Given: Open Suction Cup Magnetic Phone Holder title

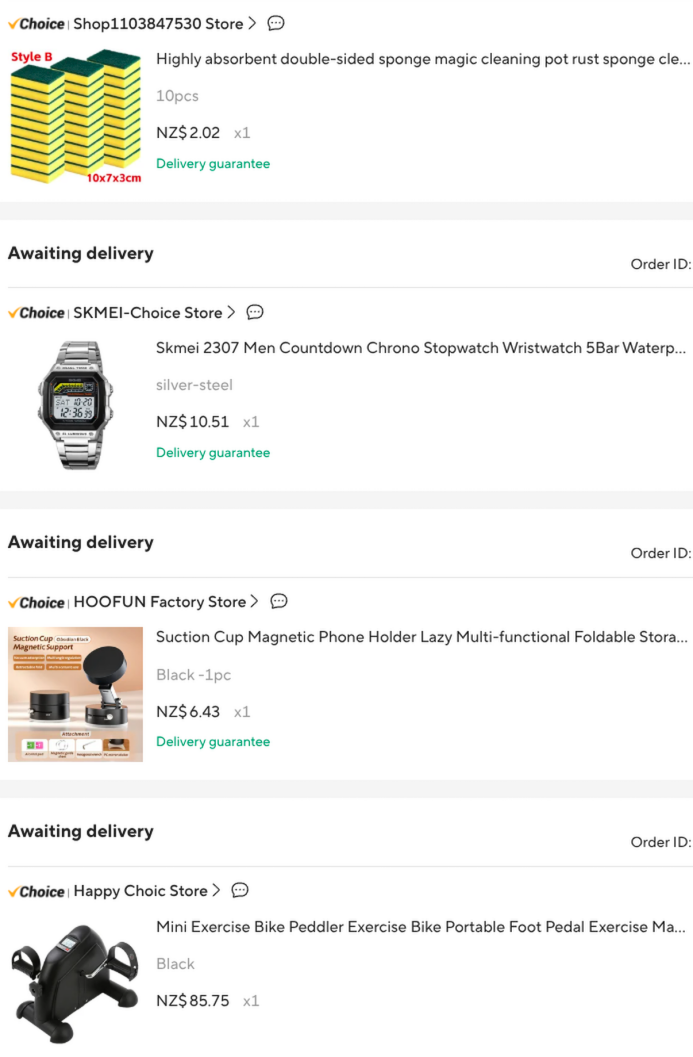Looking at the screenshot, I should click(x=421, y=637).
